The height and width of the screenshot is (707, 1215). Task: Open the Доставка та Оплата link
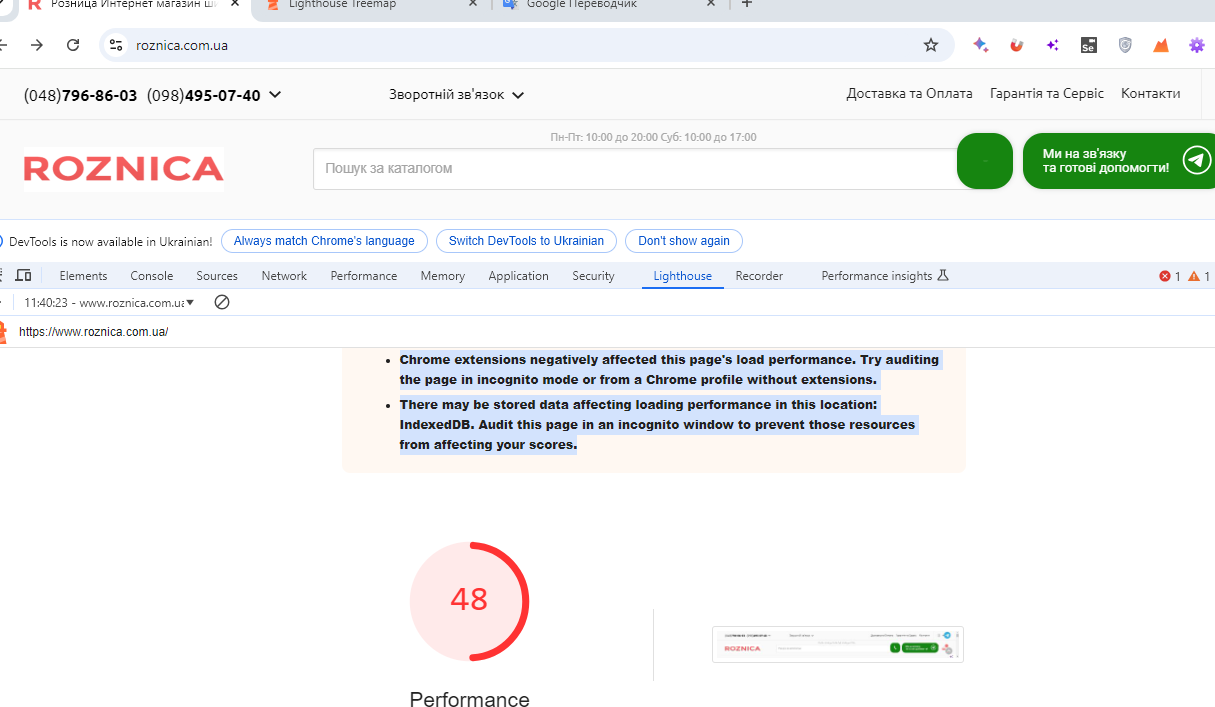(909, 93)
